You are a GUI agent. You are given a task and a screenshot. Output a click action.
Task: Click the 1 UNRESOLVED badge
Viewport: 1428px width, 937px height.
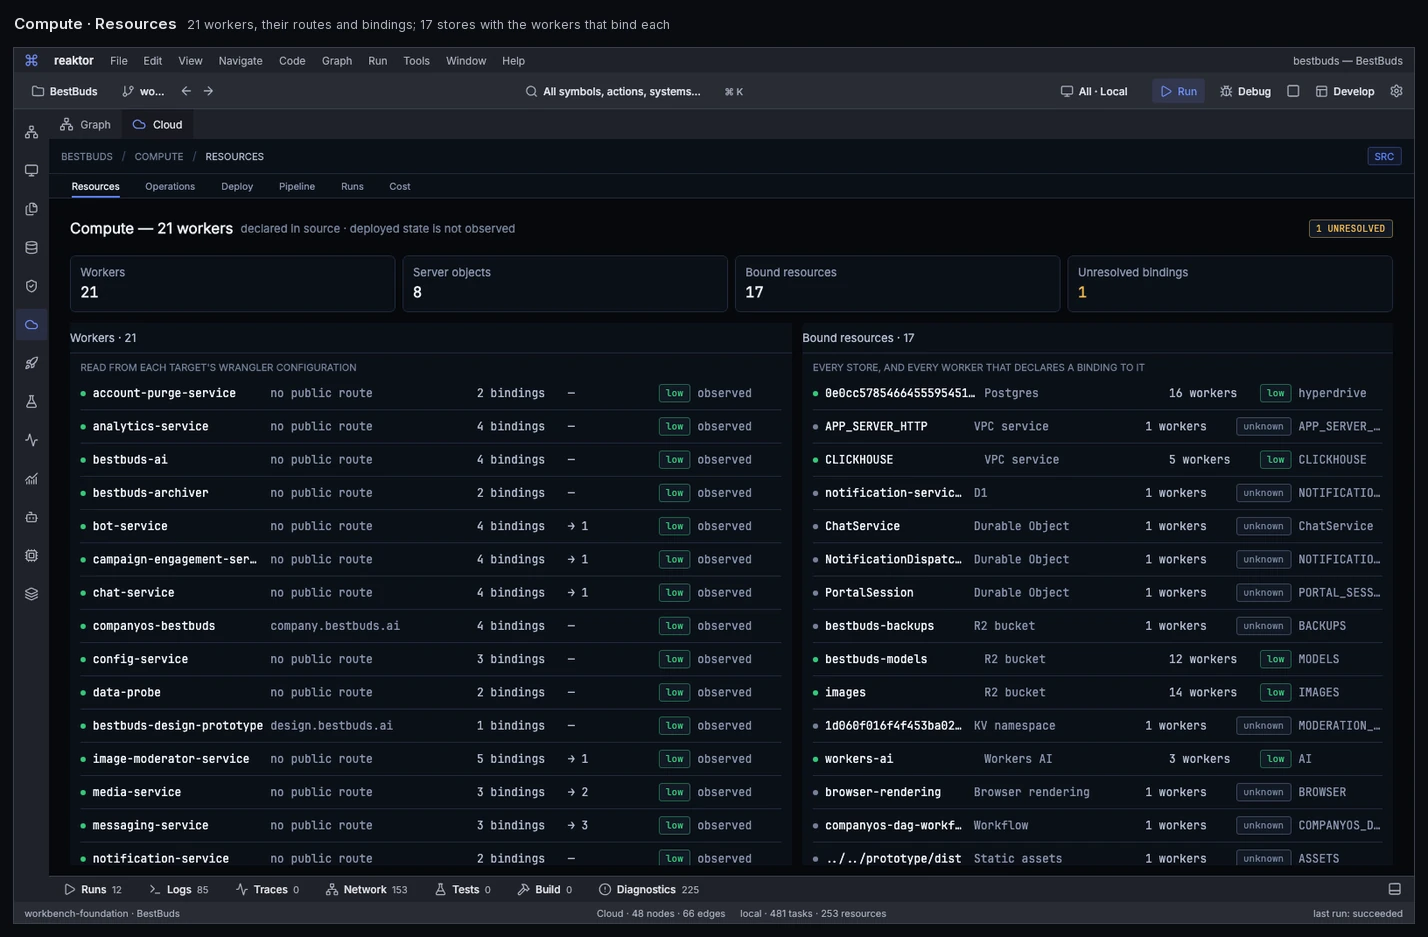(1350, 229)
